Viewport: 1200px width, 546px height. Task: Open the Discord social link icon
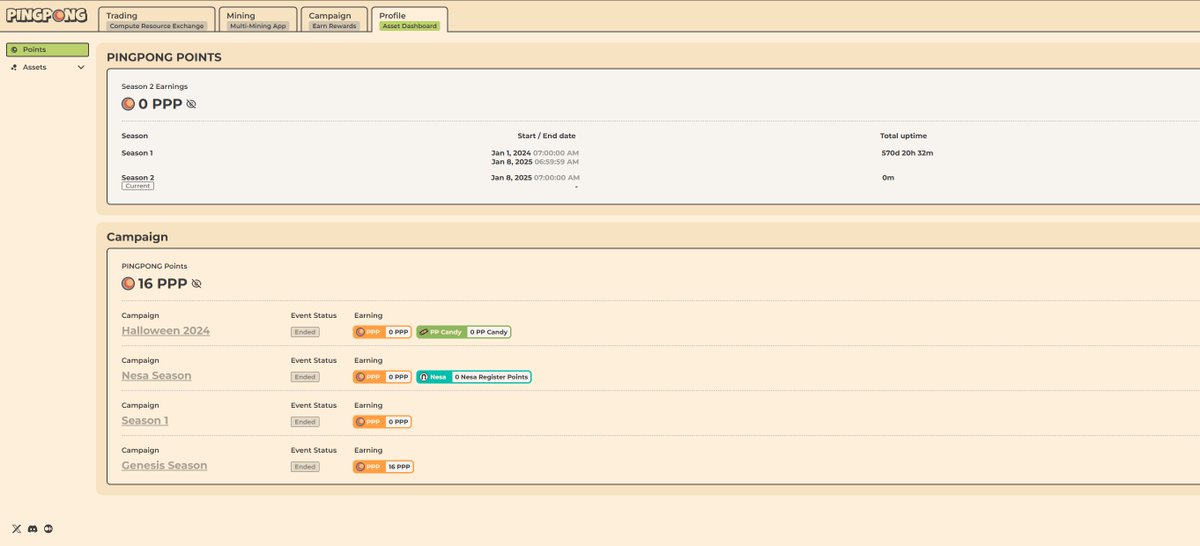(32, 528)
